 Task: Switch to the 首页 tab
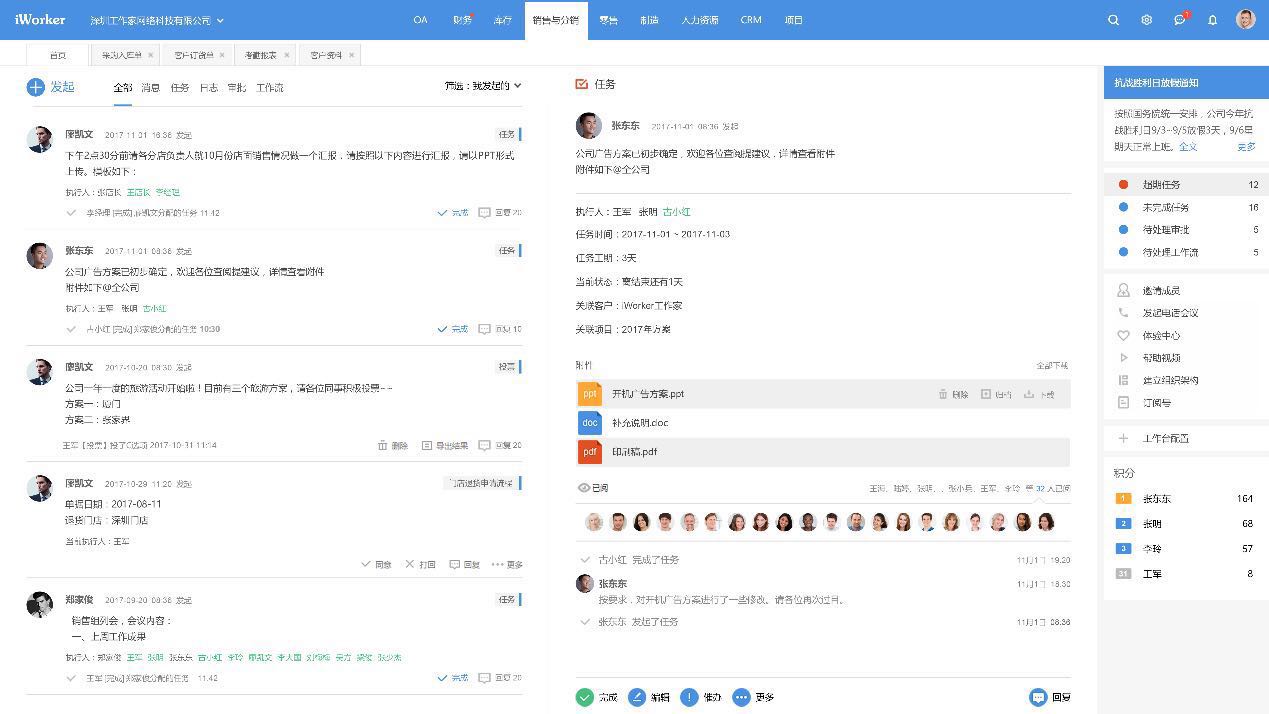click(58, 55)
